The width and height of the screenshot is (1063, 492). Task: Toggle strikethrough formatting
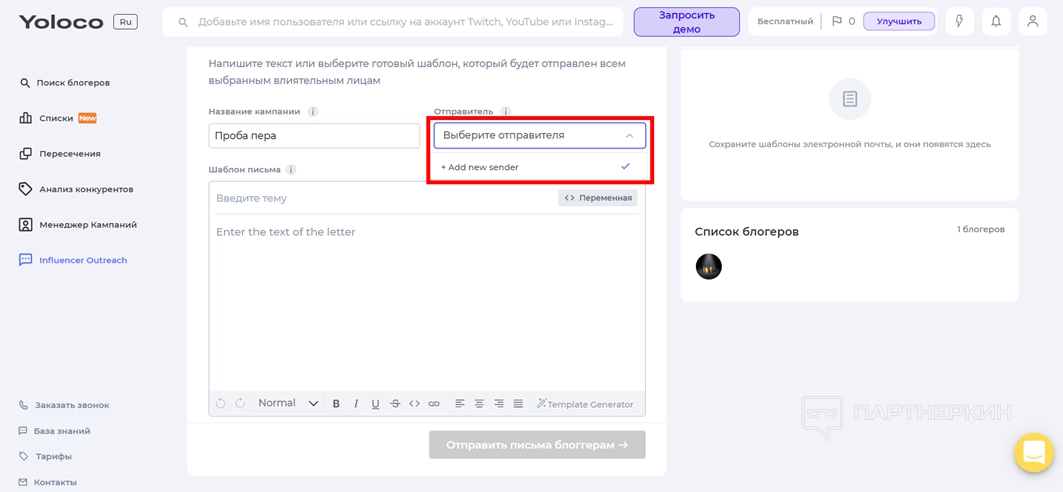tap(395, 404)
